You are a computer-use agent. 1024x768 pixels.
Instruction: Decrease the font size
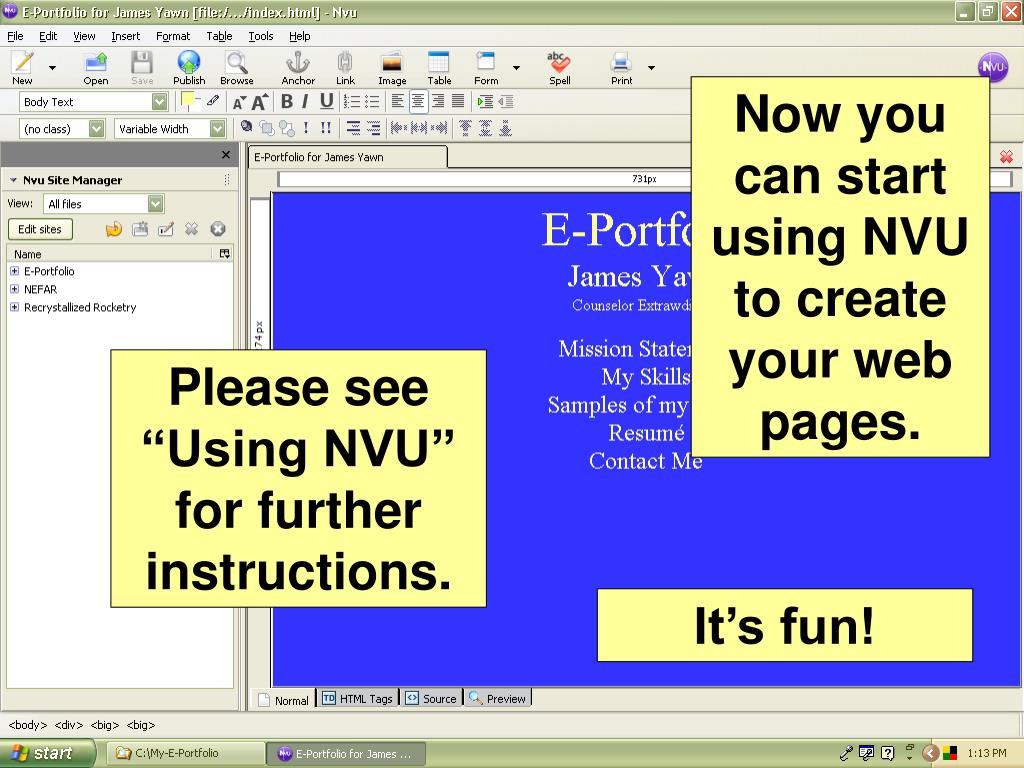coord(239,103)
